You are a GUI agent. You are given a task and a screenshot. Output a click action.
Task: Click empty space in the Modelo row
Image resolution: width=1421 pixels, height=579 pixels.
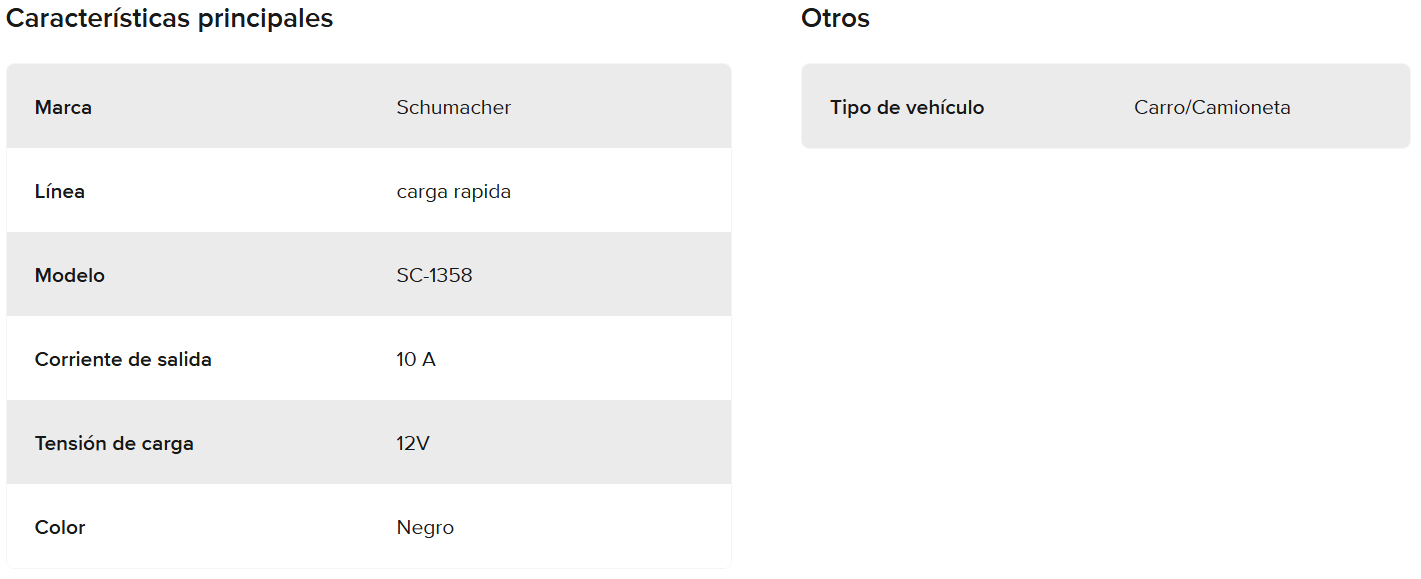[620, 275]
